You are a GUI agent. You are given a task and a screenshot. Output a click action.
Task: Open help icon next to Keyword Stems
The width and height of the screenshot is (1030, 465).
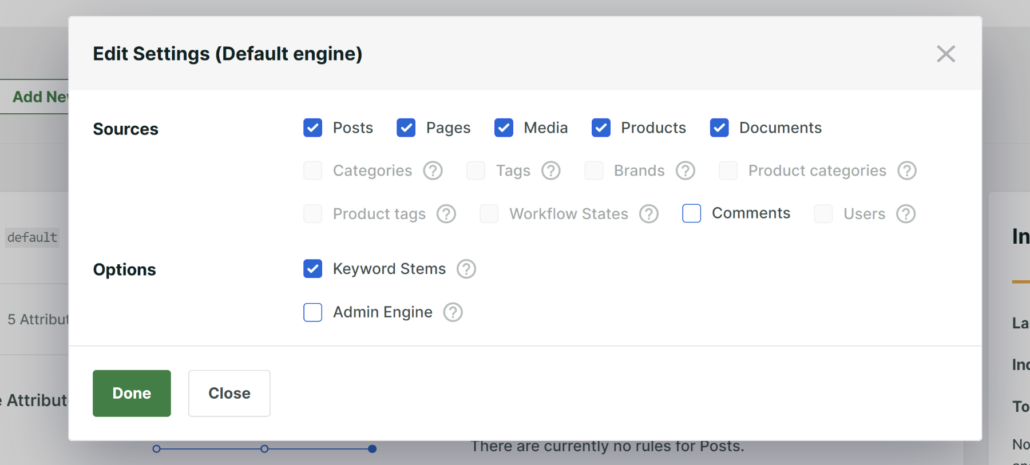pos(466,269)
